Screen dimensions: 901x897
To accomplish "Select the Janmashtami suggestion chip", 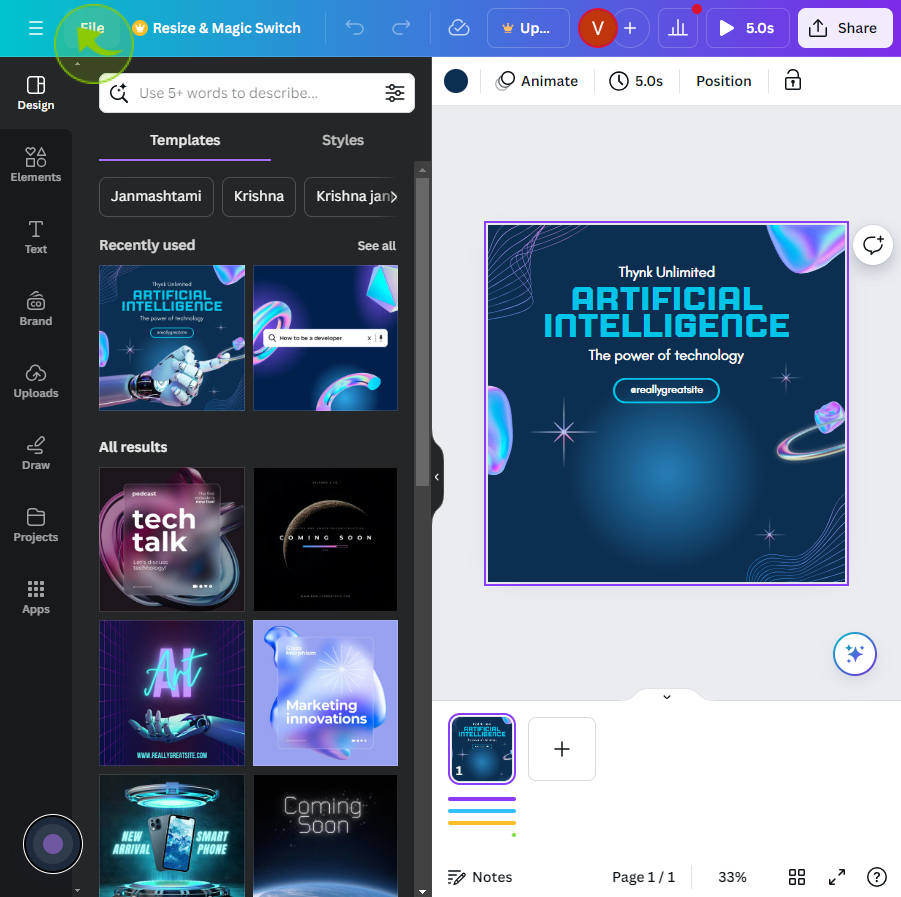I will click(x=156, y=197).
